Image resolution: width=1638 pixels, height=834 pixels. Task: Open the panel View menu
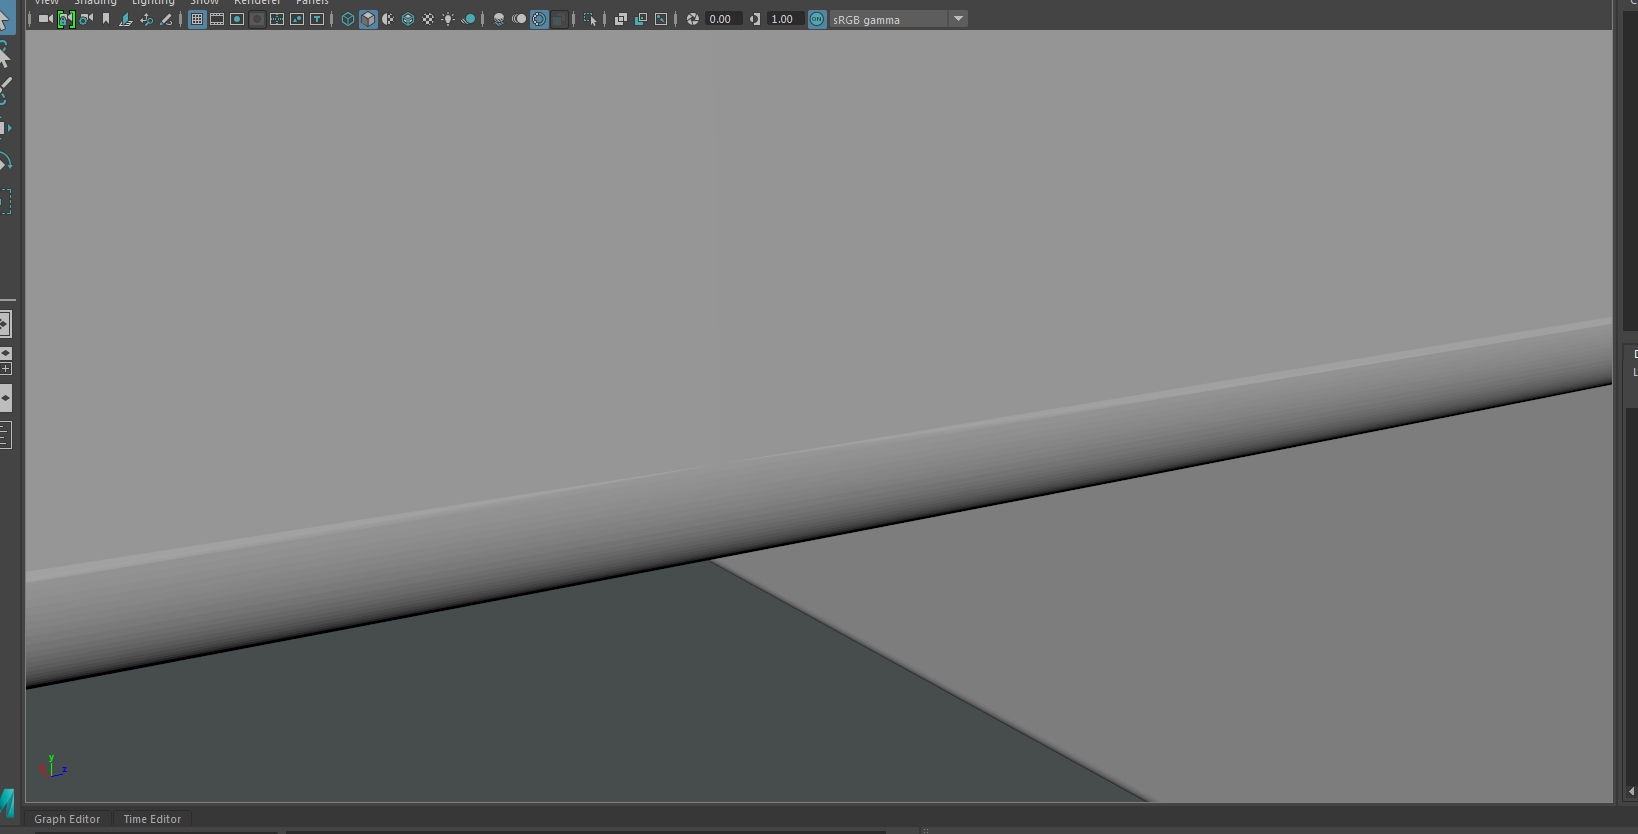tap(47, 3)
